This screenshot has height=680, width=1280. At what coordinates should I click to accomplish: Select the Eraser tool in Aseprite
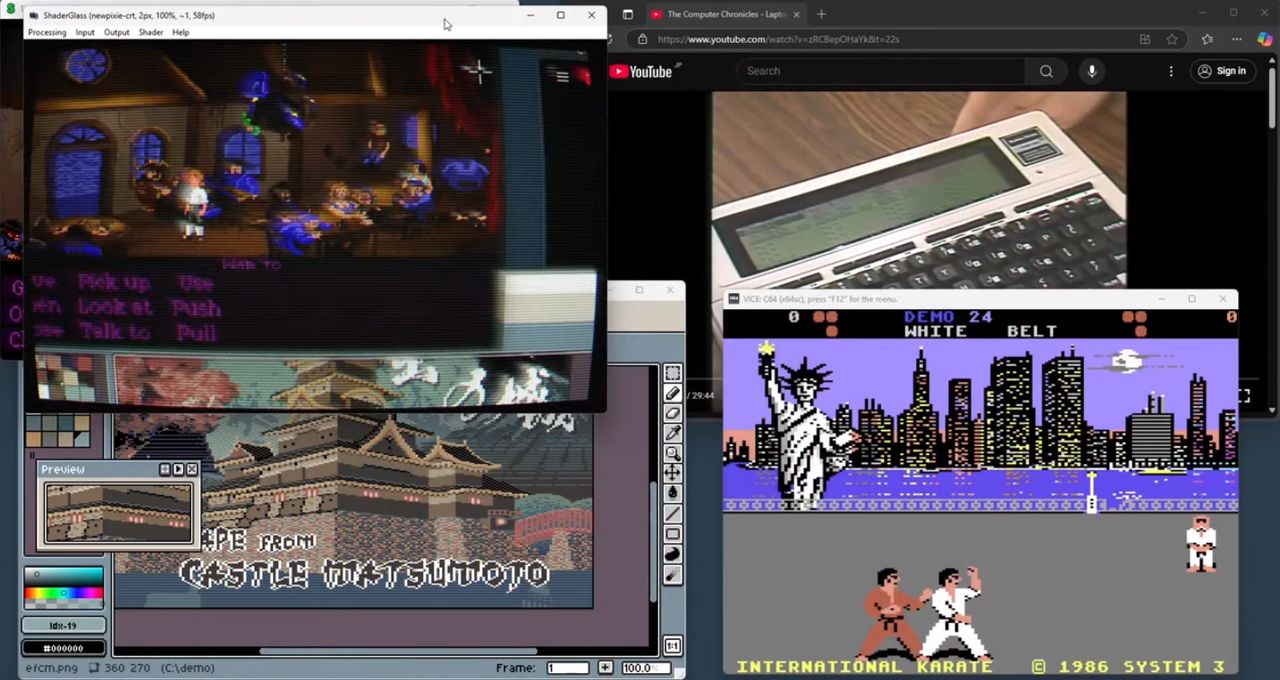click(x=673, y=413)
